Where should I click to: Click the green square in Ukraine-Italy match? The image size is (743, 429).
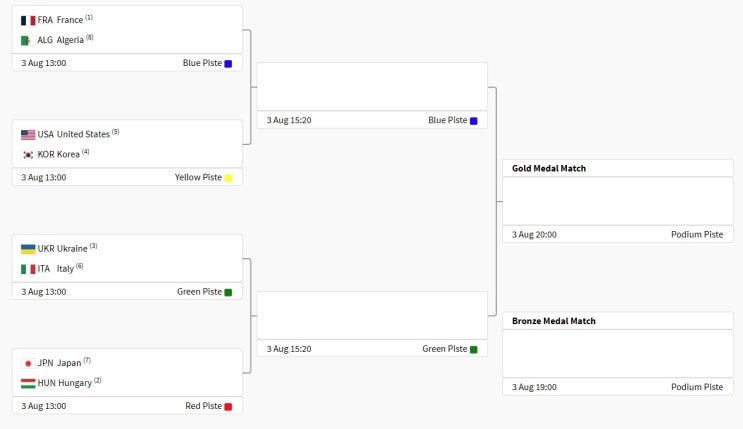click(228, 292)
